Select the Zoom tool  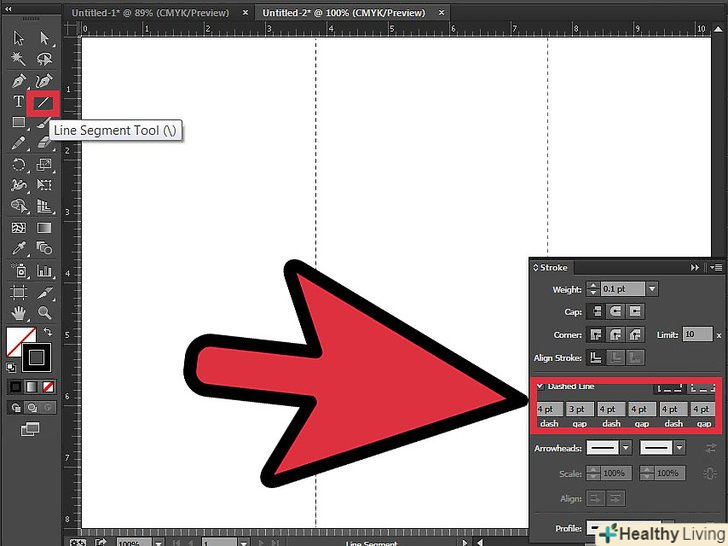click(44, 313)
